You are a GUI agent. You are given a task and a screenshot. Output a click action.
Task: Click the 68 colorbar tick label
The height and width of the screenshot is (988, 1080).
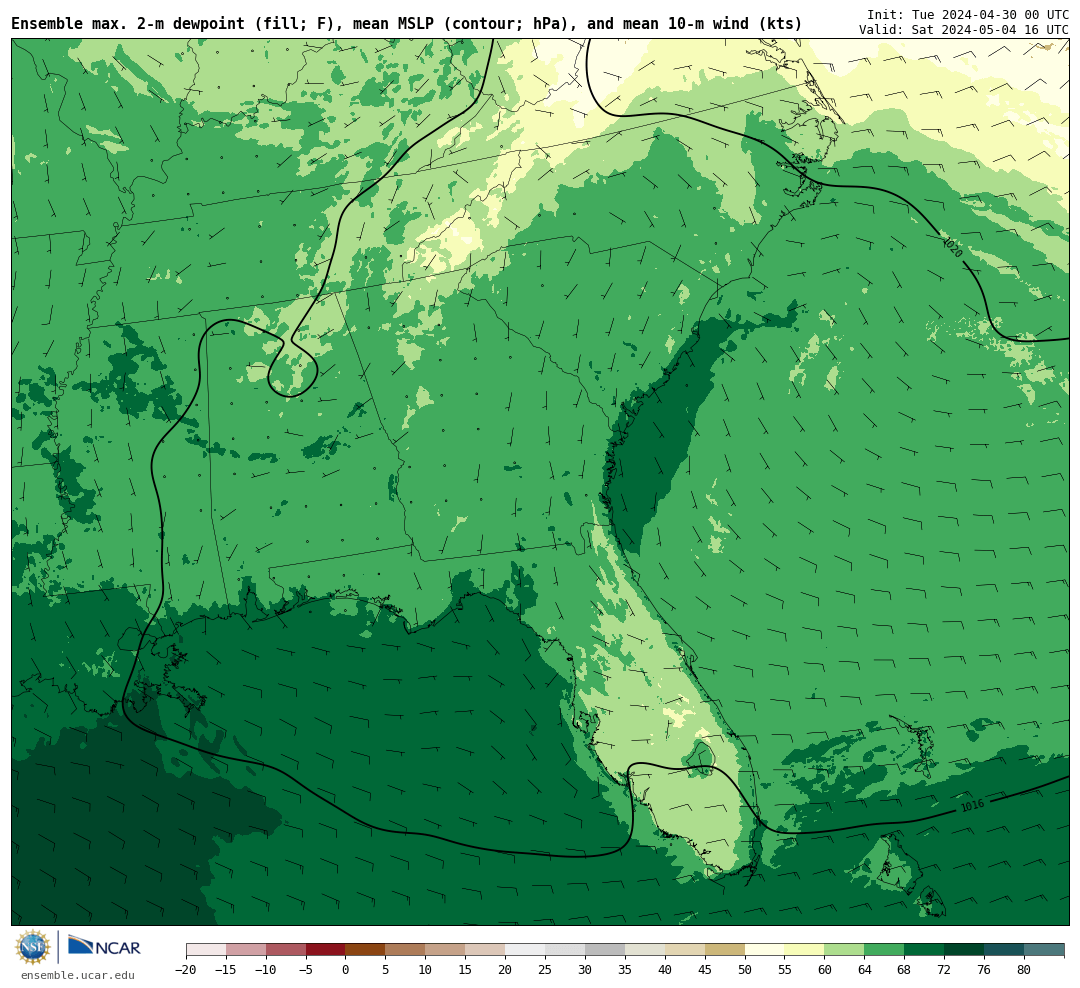(x=905, y=970)
